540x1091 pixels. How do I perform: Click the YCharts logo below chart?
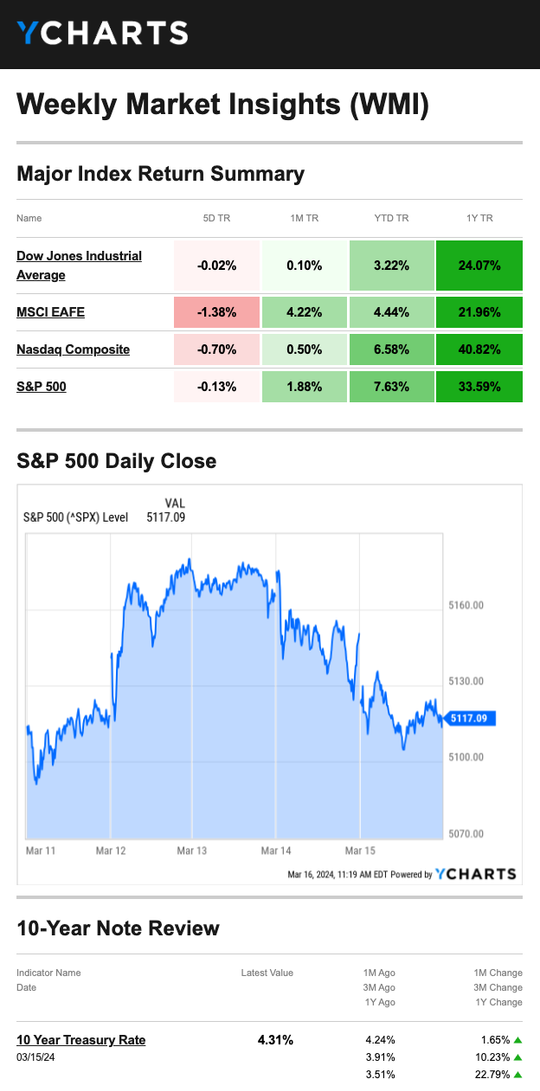click(x=476, y=874)
